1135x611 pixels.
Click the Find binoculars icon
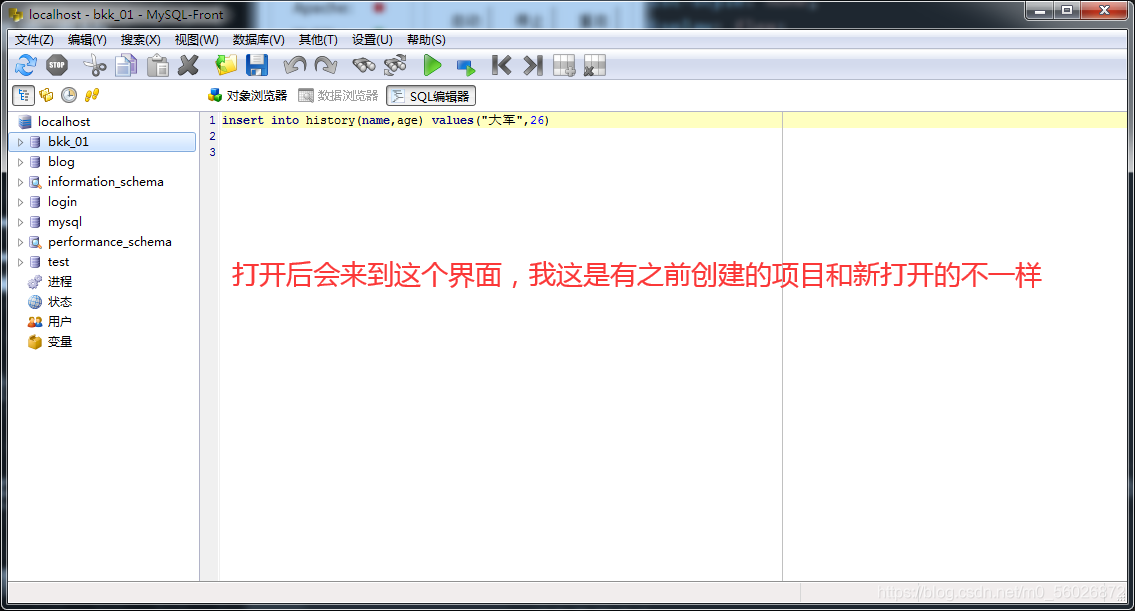(364, 66)
